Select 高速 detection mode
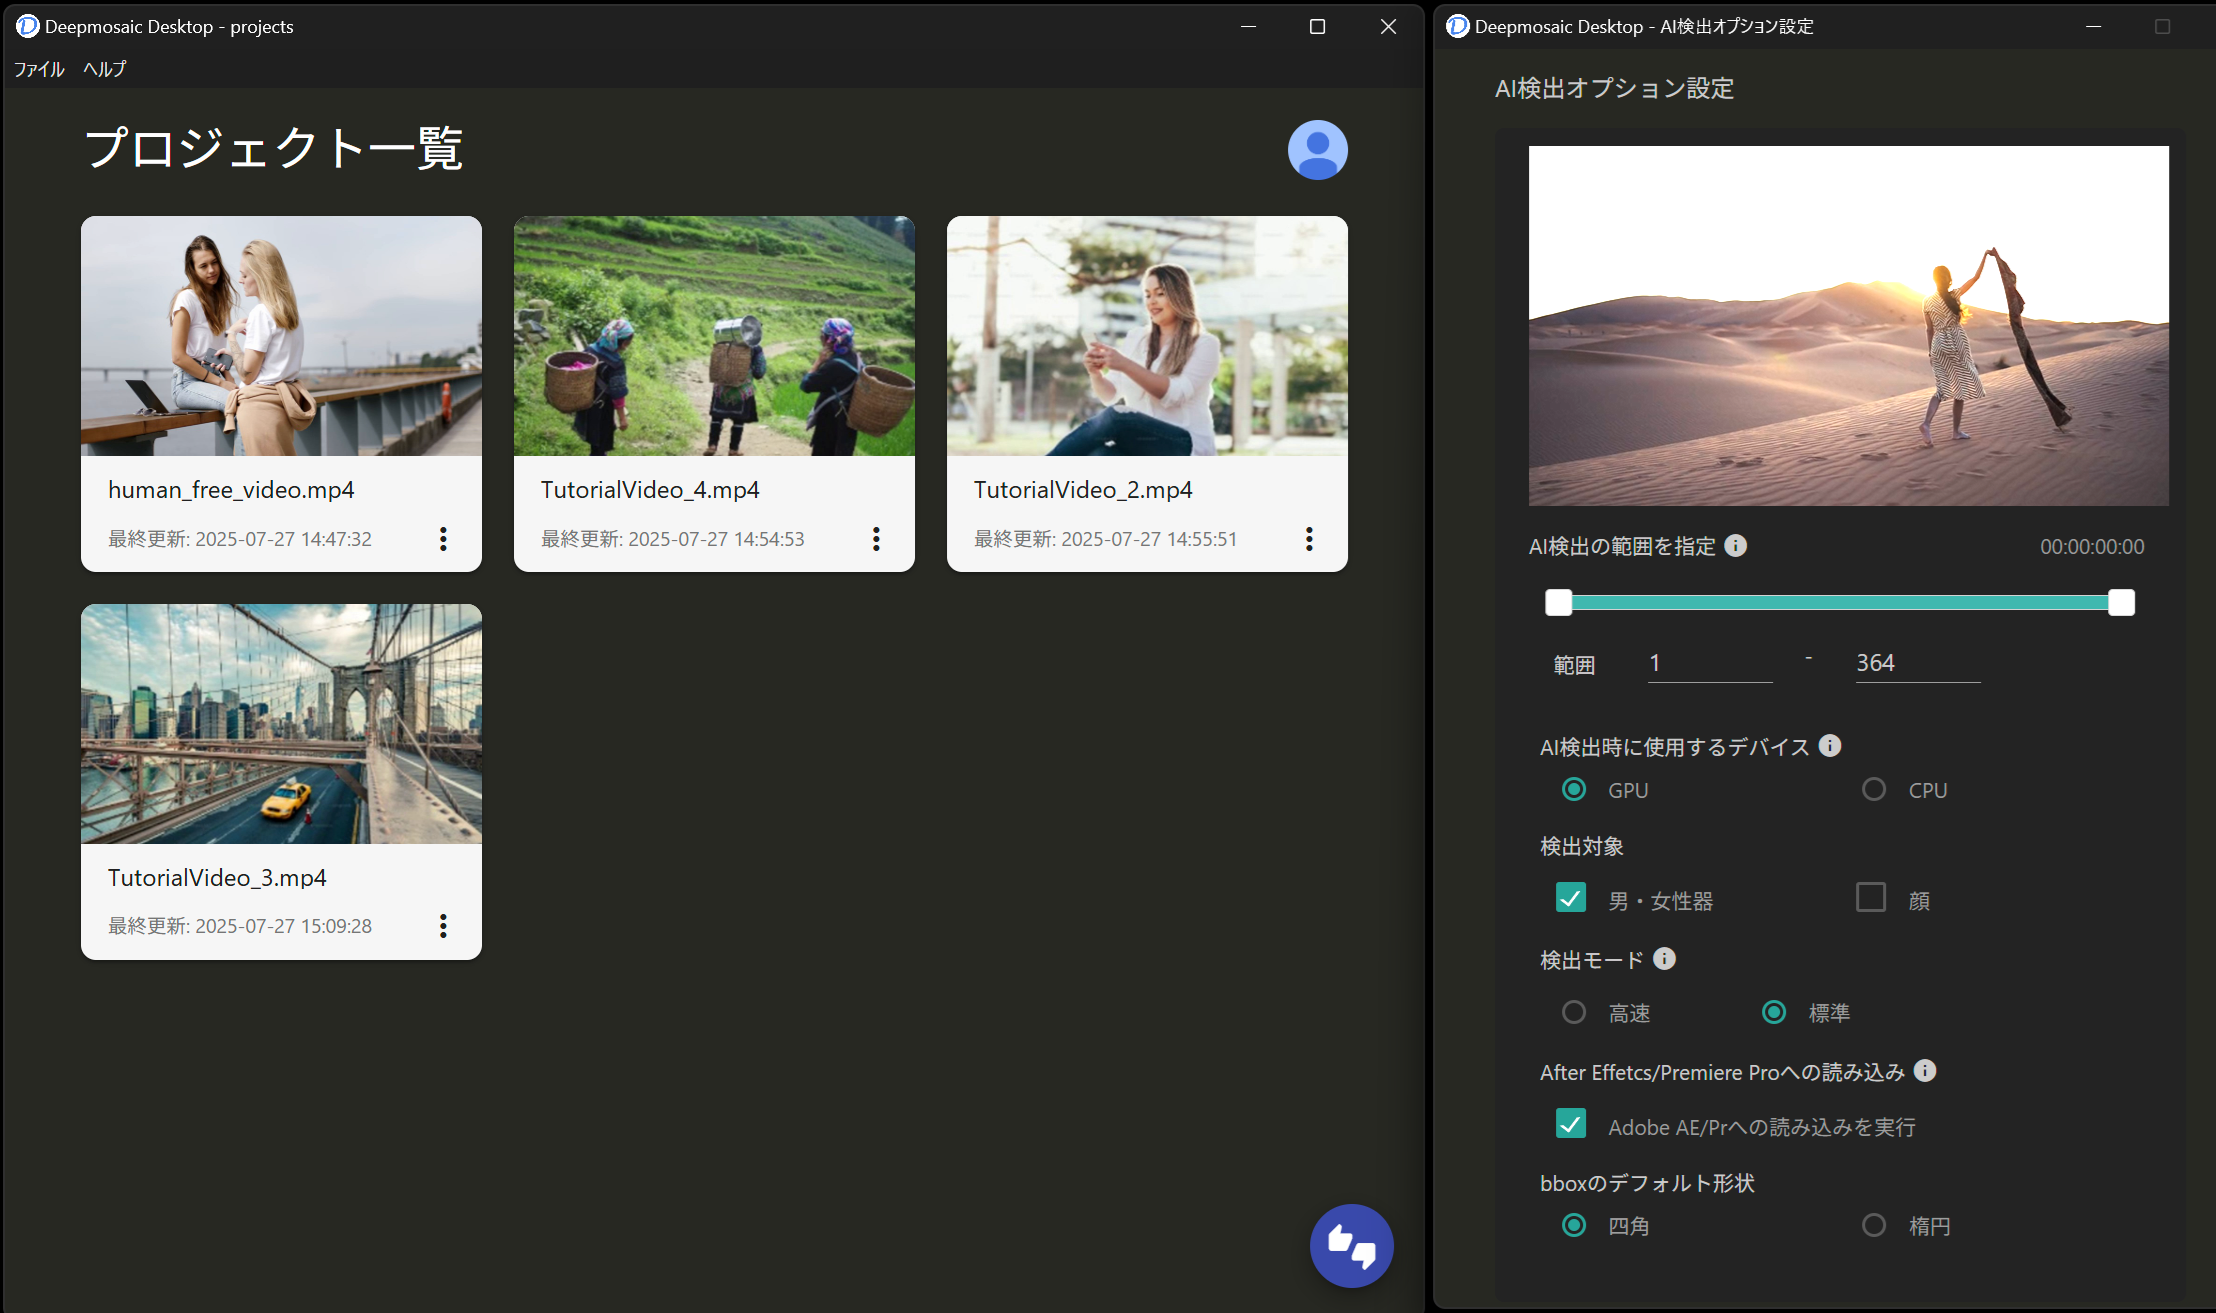 (1574, 1013)
